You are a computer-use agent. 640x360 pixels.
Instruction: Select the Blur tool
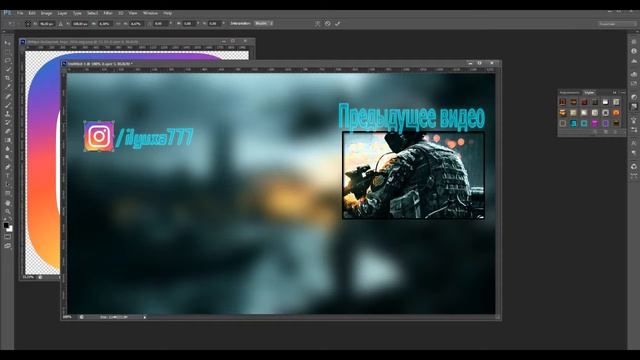coord(7,149)
